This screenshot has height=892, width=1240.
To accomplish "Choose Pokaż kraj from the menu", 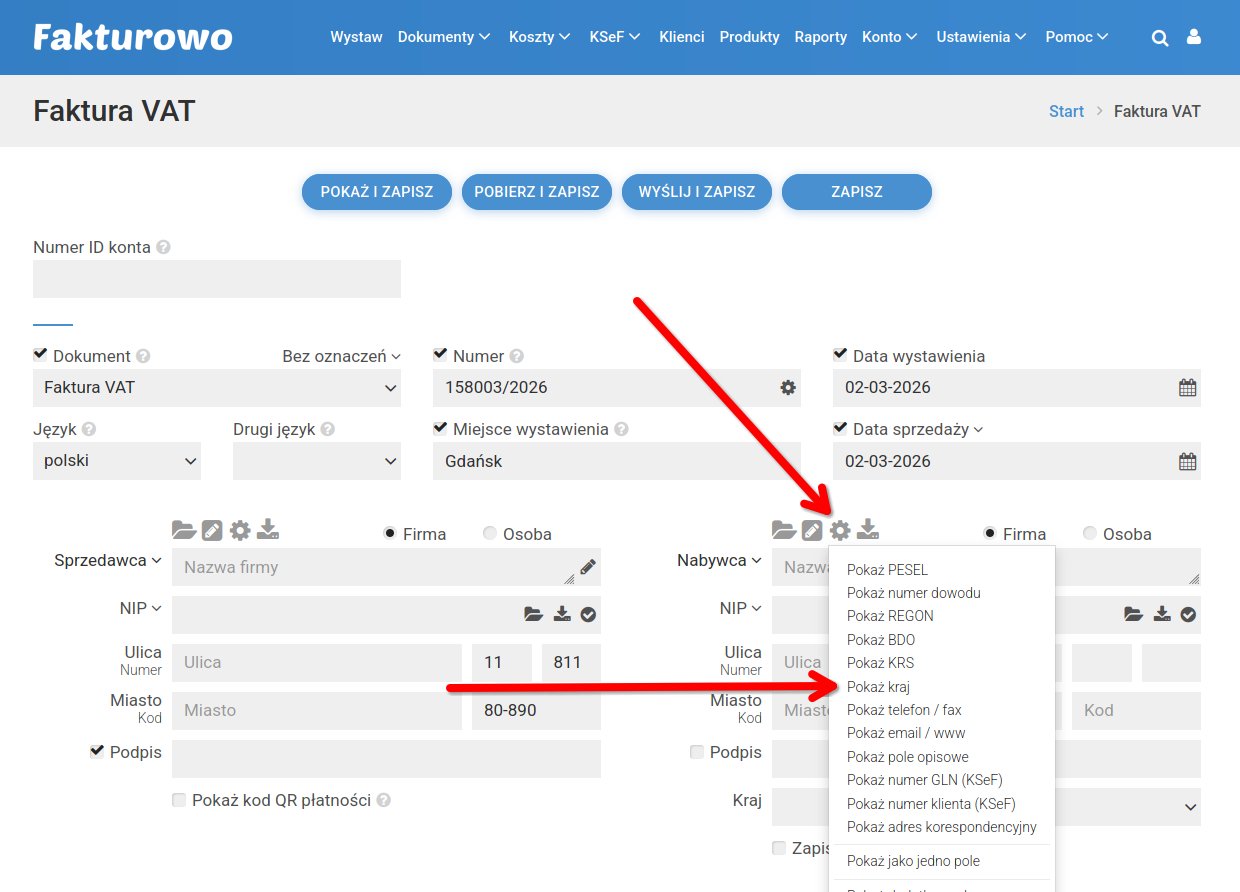I will [878, 687].
